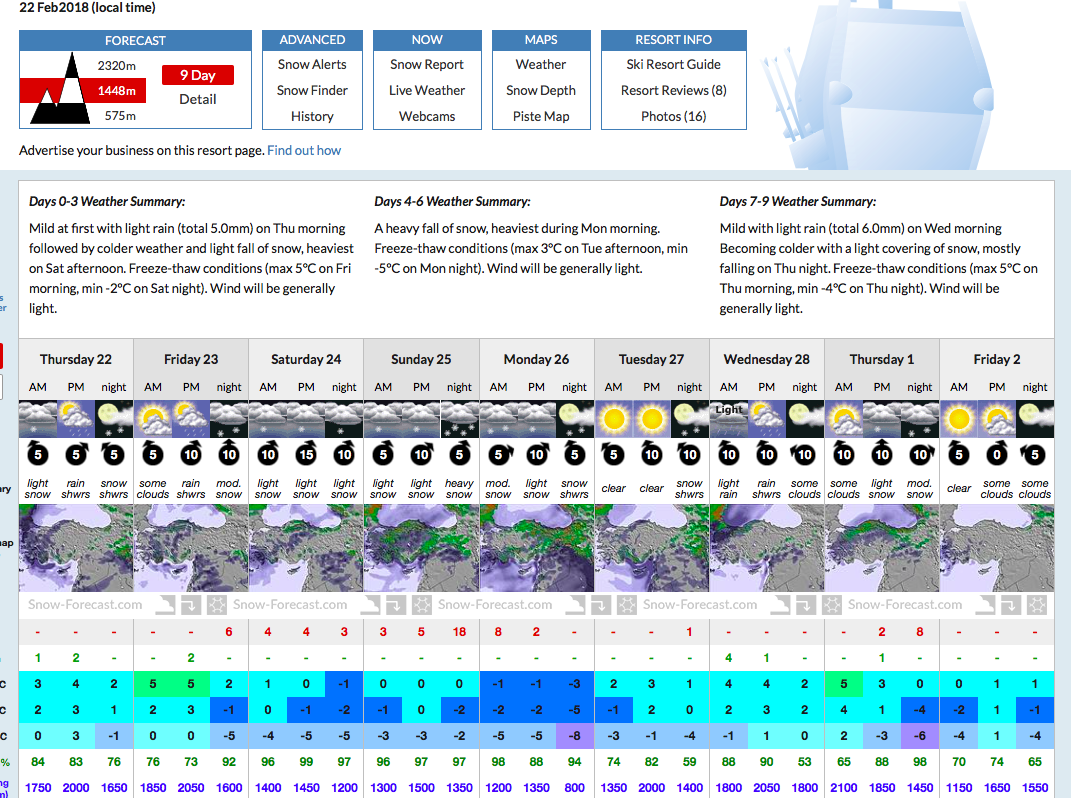Click the Saturday 24 PM wind arrow showing 15

pyautogui.click(x=306, y=454)
